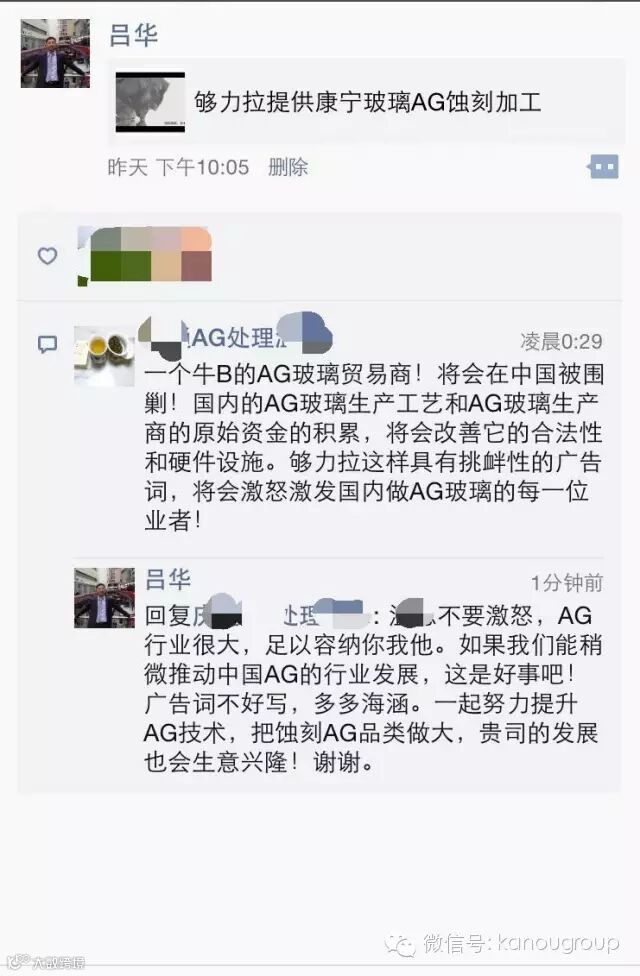640x976 pixels.
Task: Click the 微信号: kanougroup watermark text
Action: 521,944
